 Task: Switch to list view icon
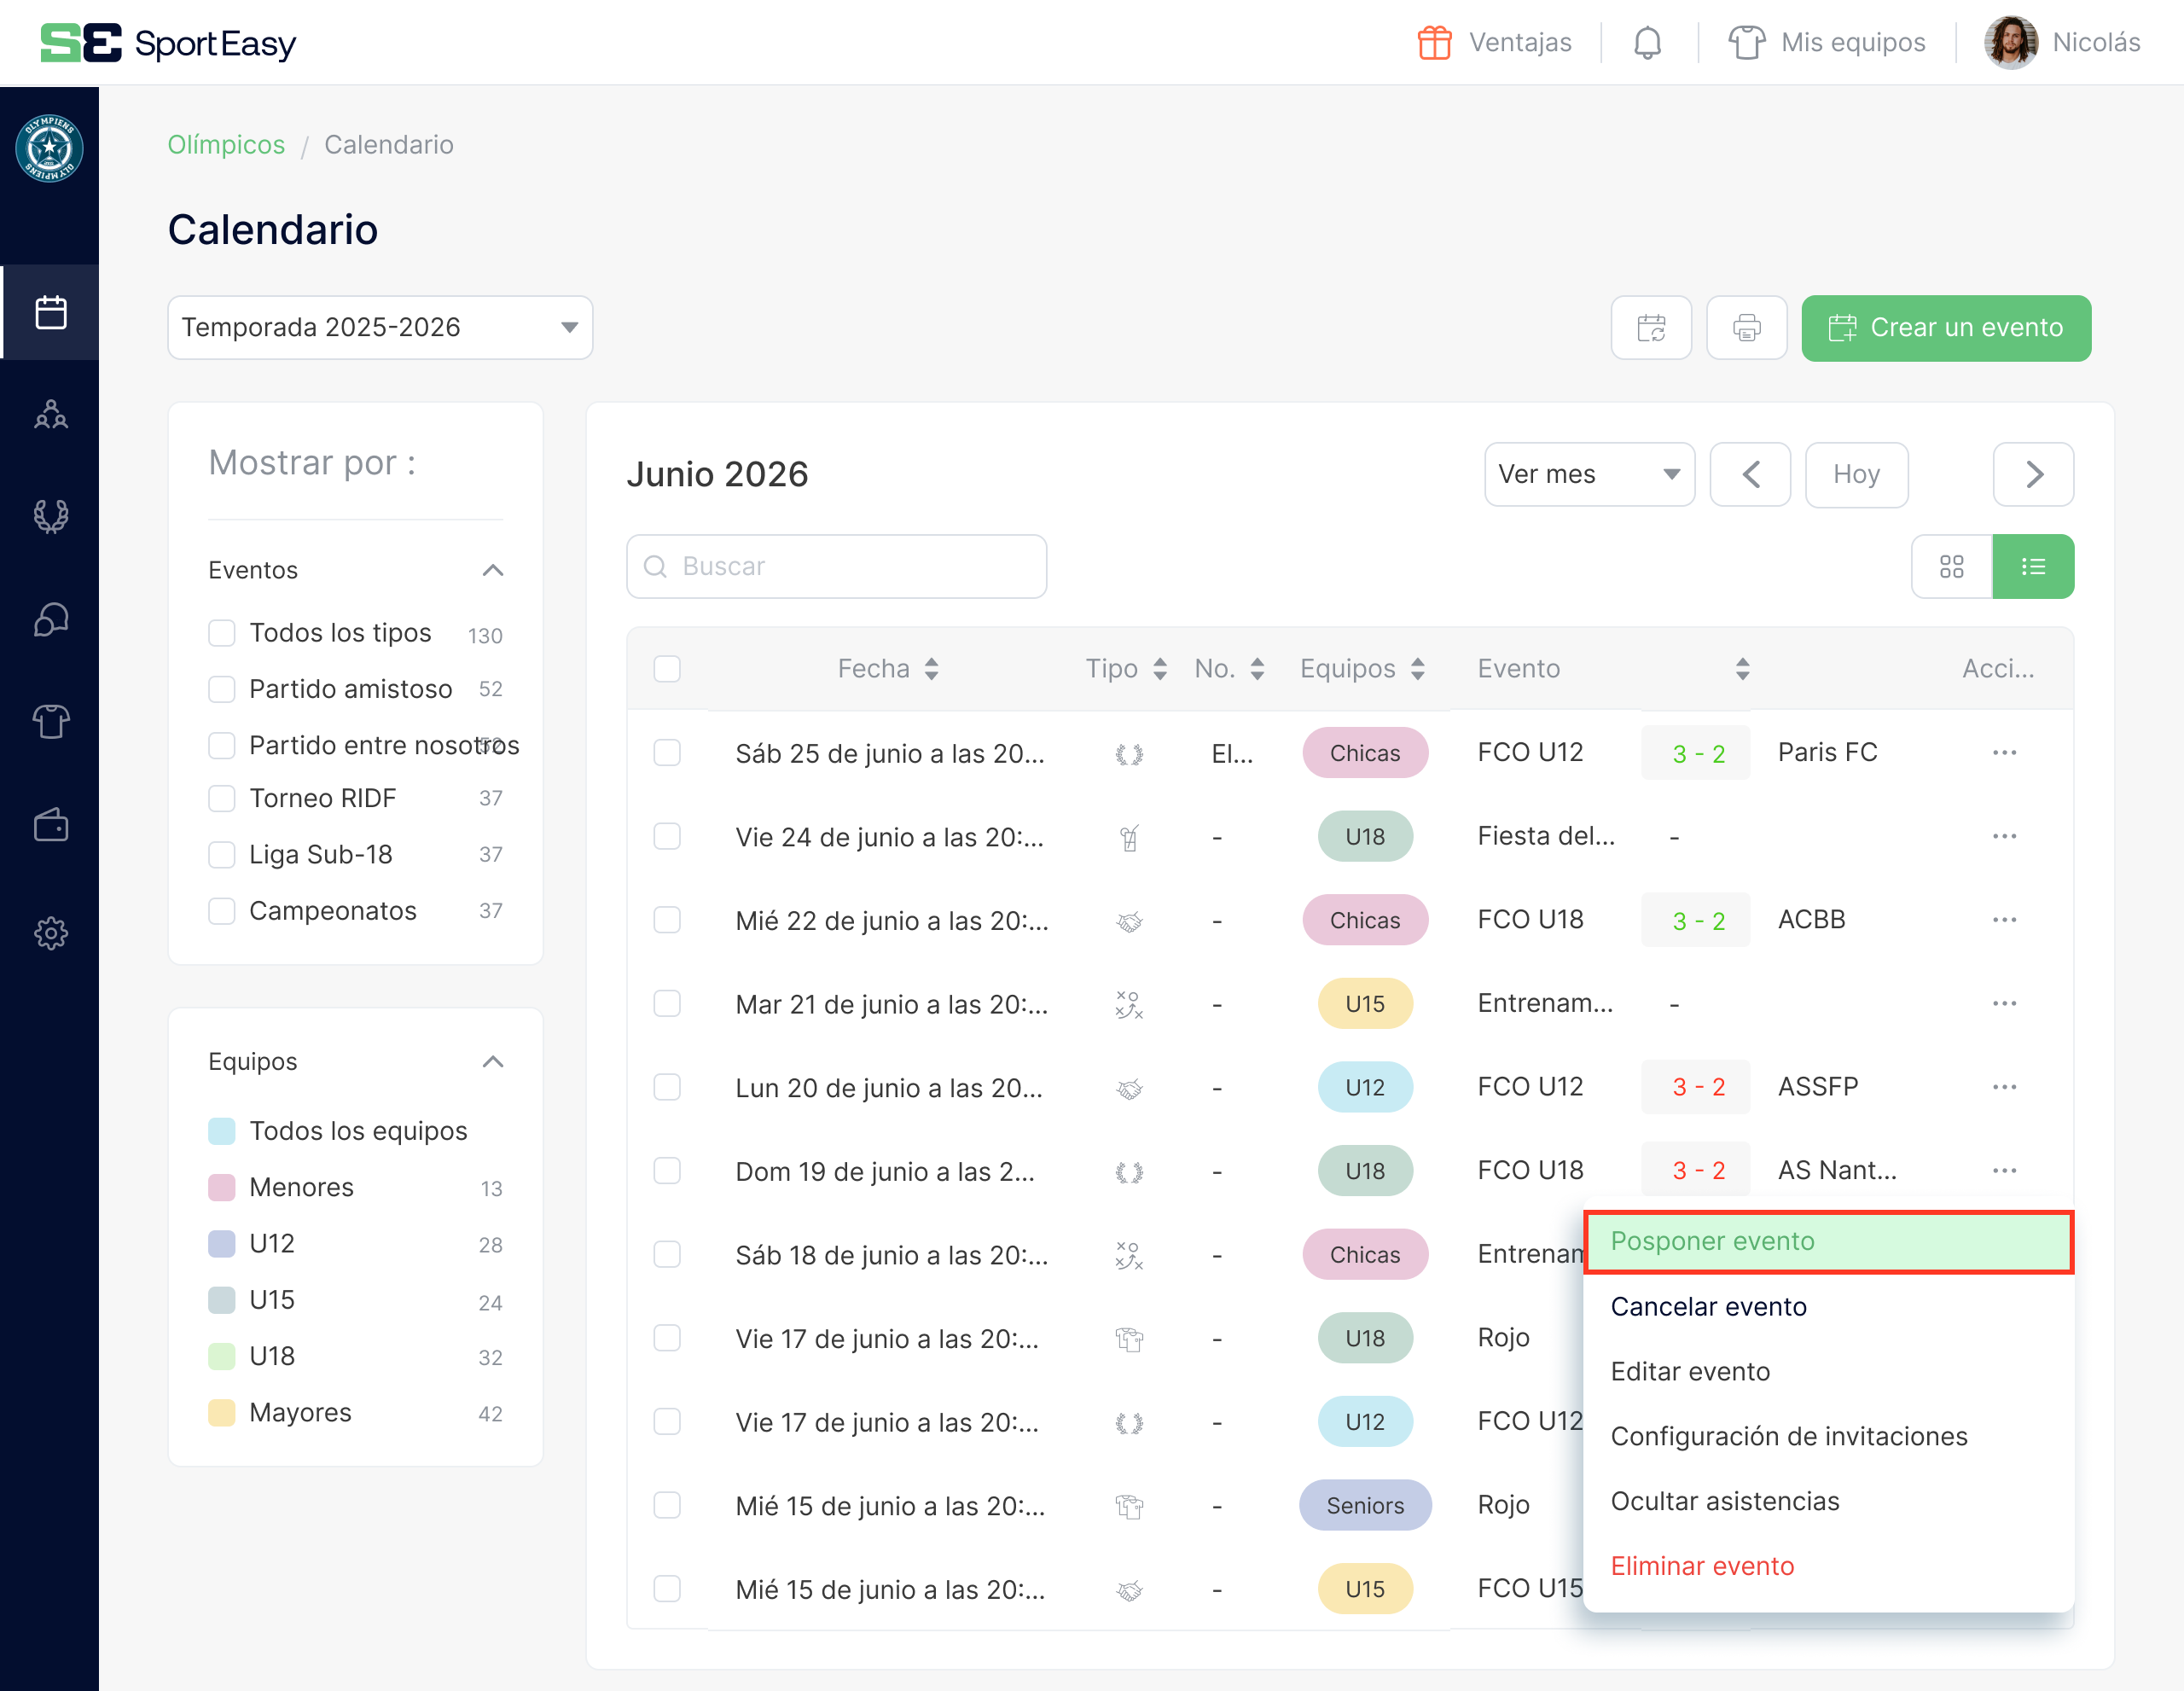tap(2032, 567)
